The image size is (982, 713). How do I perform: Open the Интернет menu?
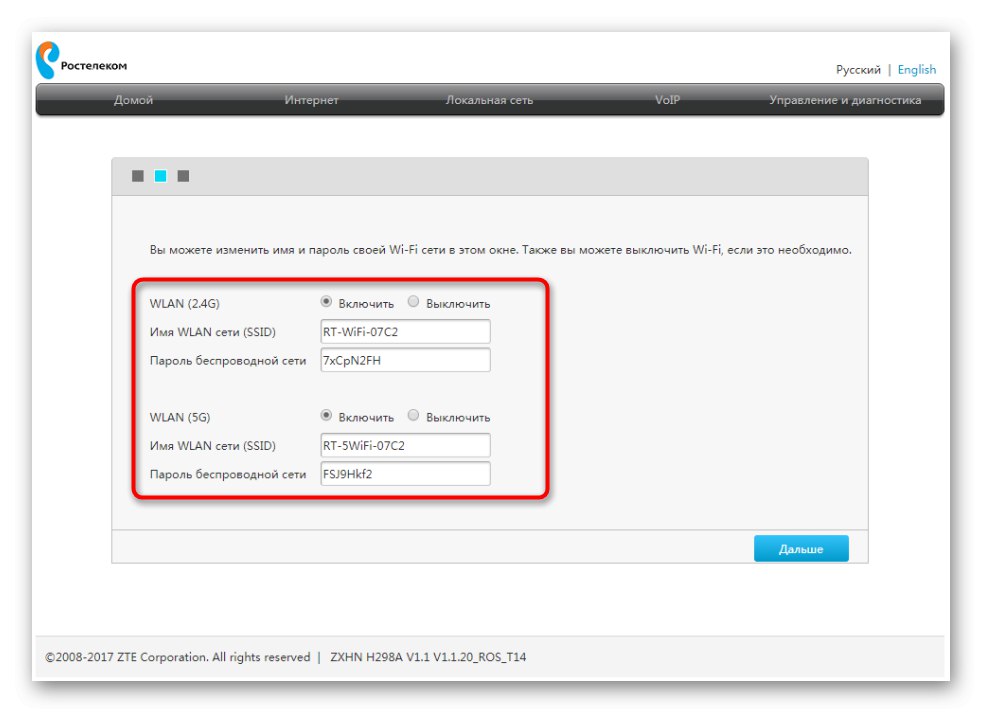pos(311,100)
